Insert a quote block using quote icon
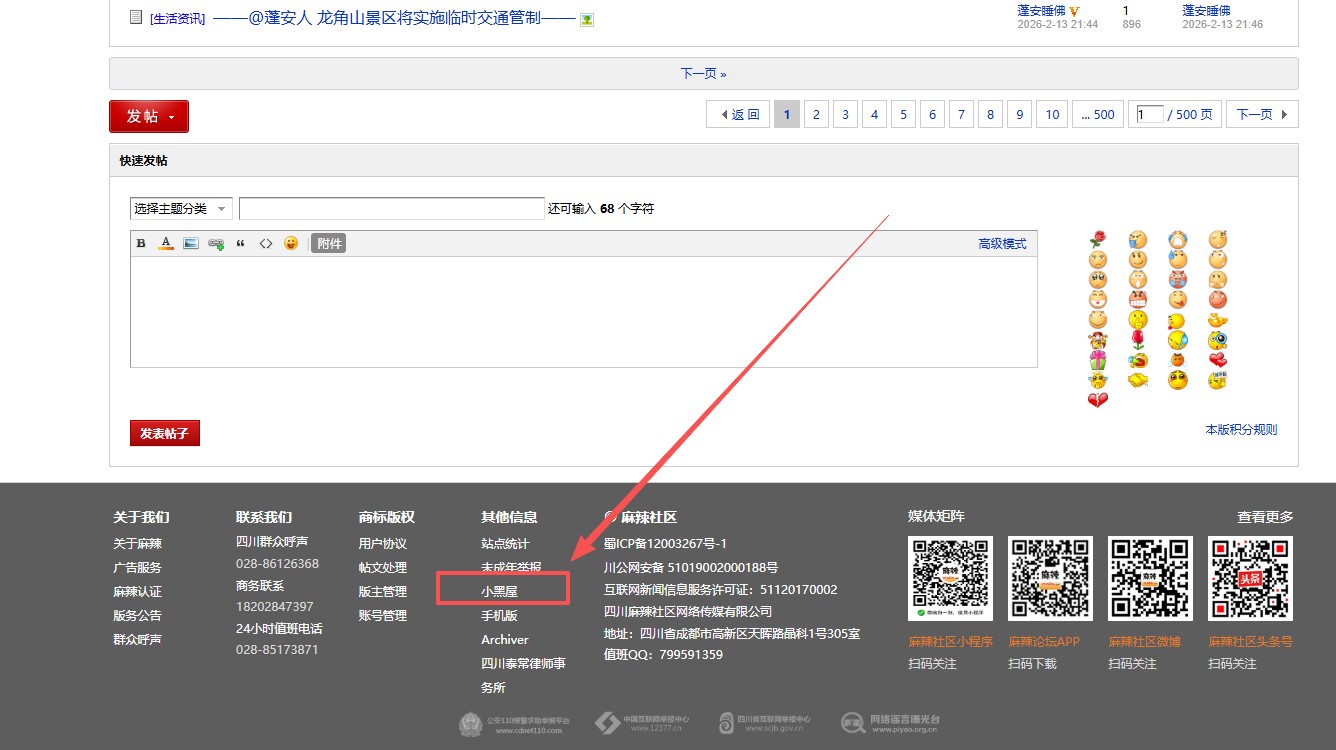The height and width of the screenshot is (750, 1336). [x=241, y=243]
